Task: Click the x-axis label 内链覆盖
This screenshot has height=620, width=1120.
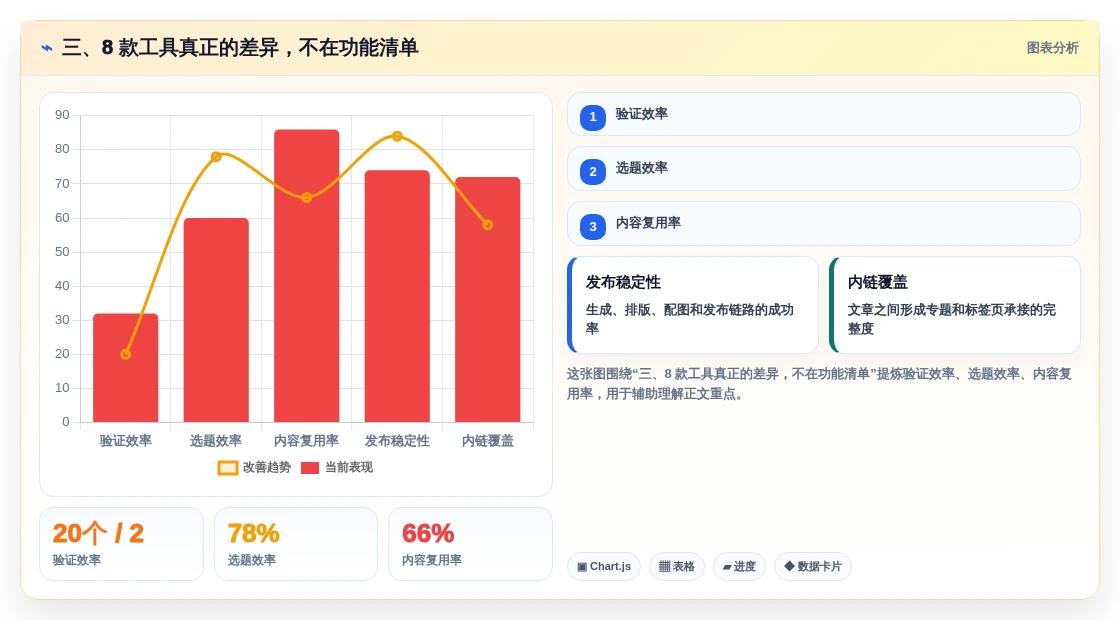Action: (x=488, y=441)
